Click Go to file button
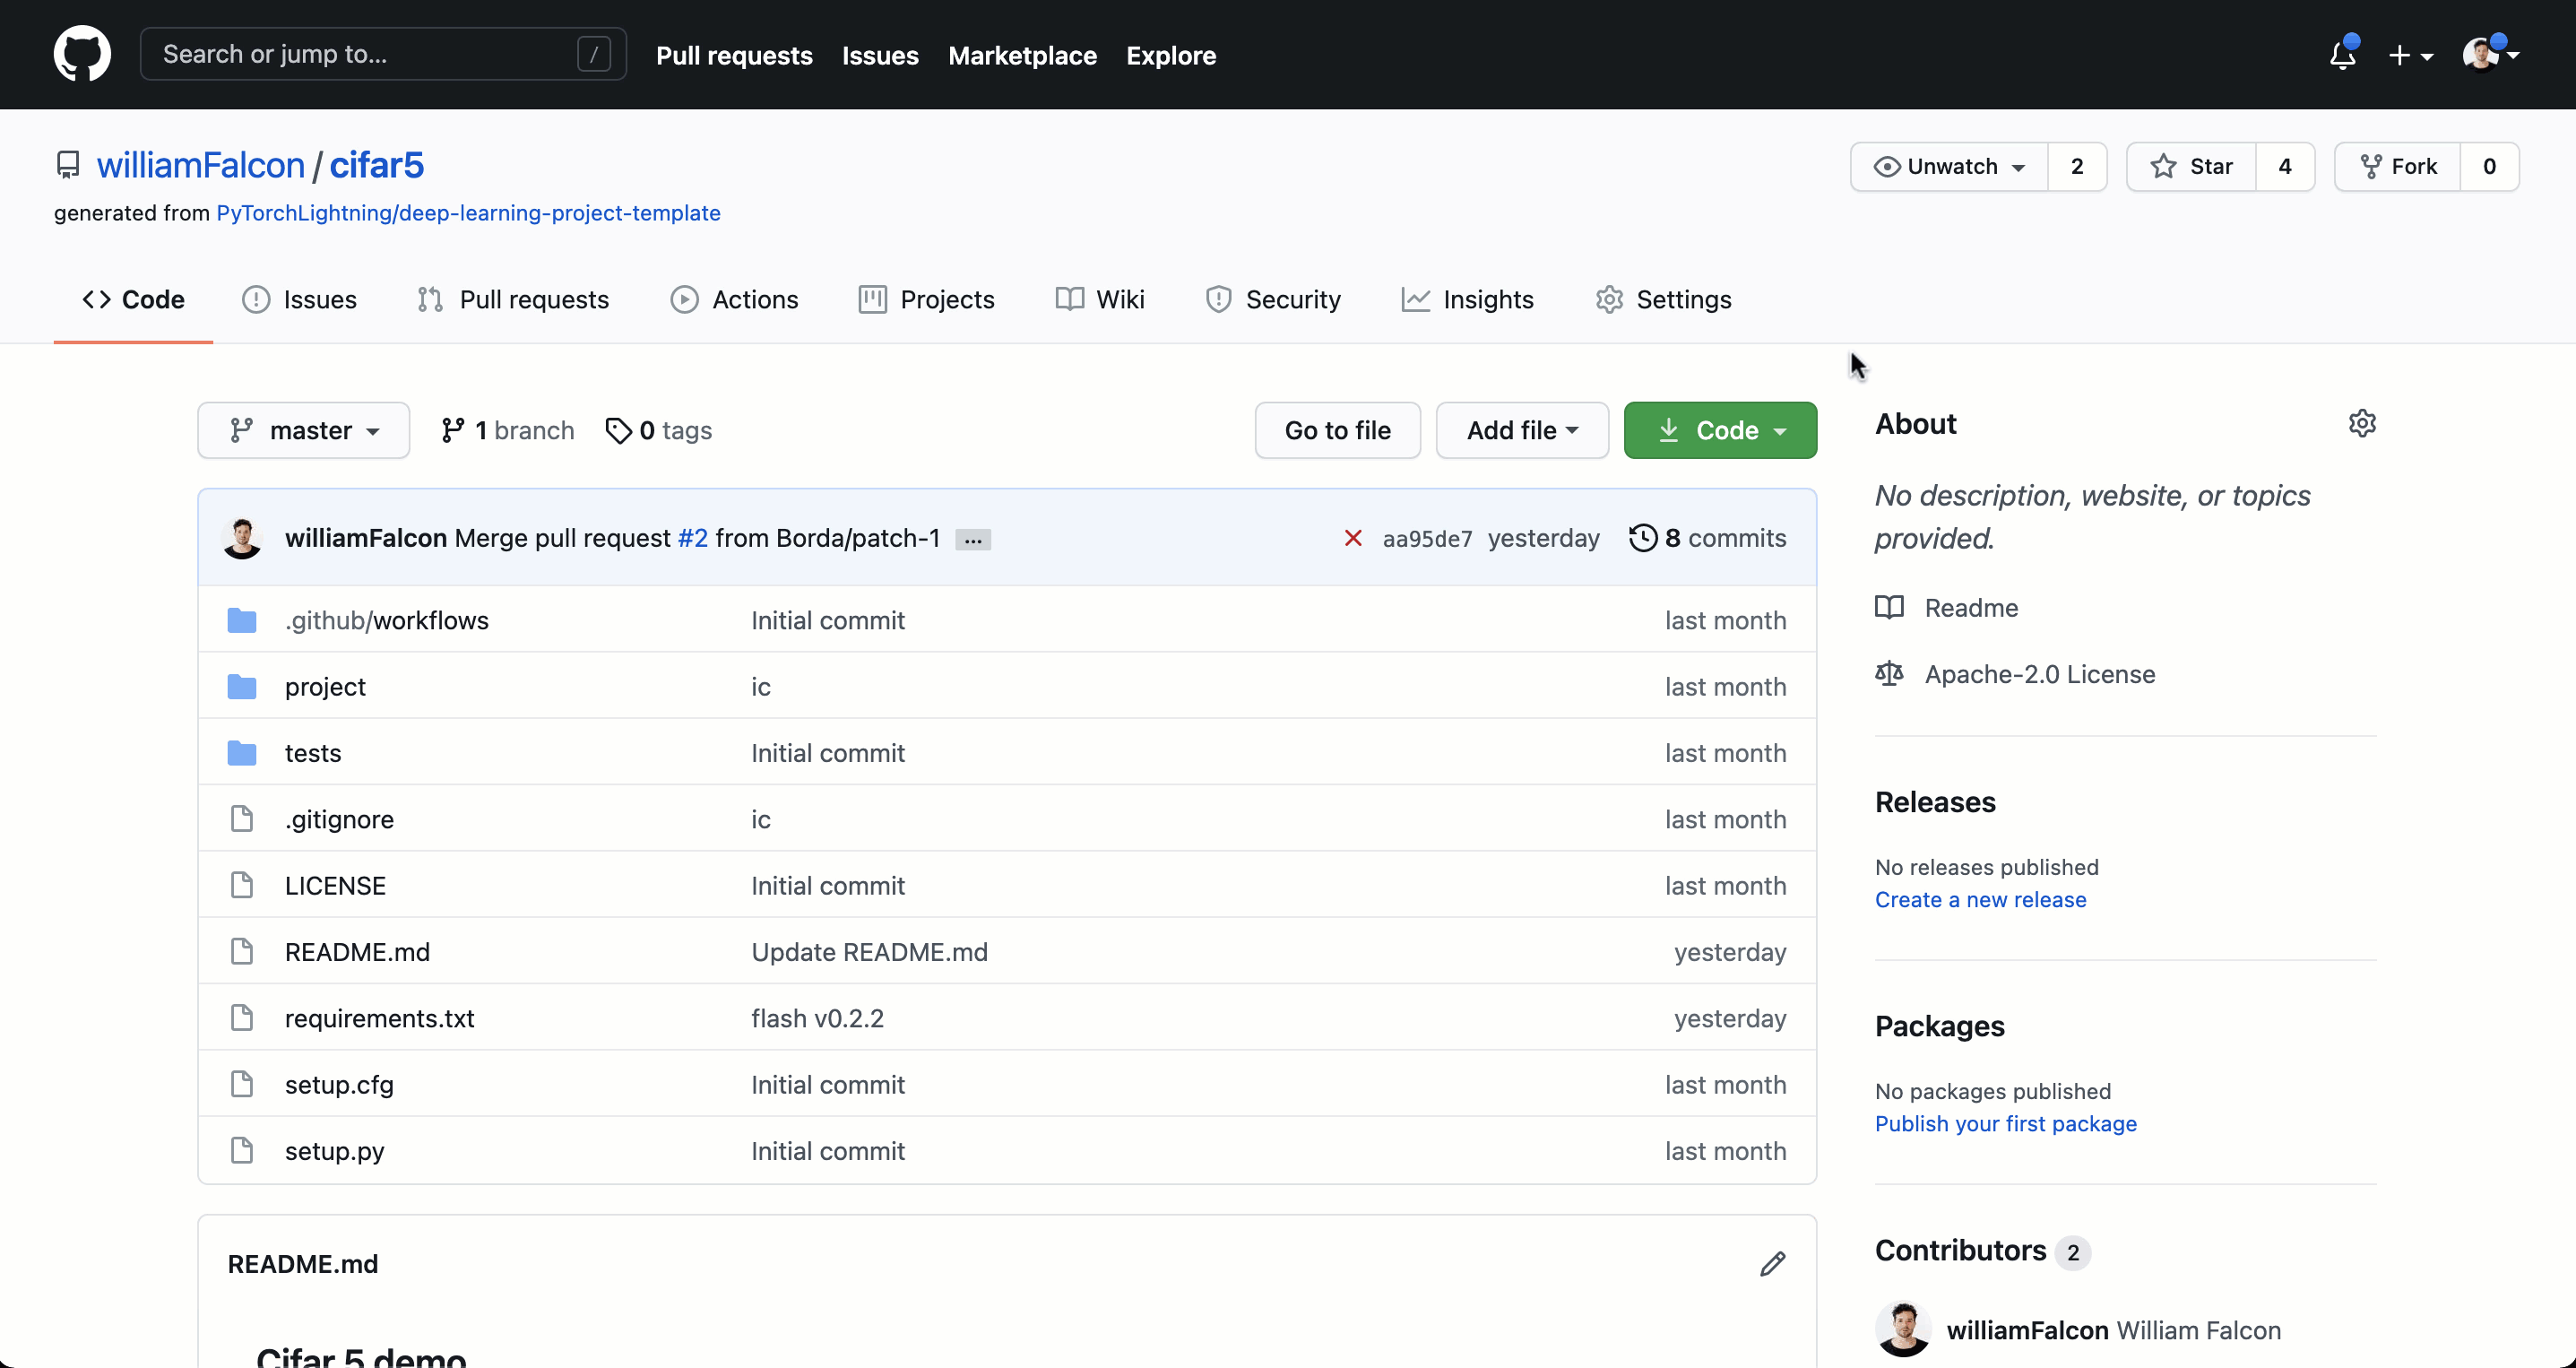This screenshot has height=1368, width=2576. pos(1337,430)
